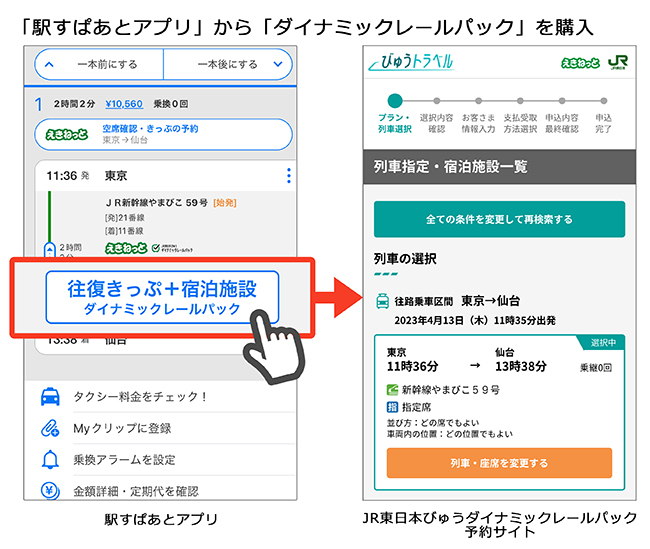The height and width of the screenshot is (549, 650).
Task: Click the 列車・座席を変更する orange button
Action: tap(499, 463)
